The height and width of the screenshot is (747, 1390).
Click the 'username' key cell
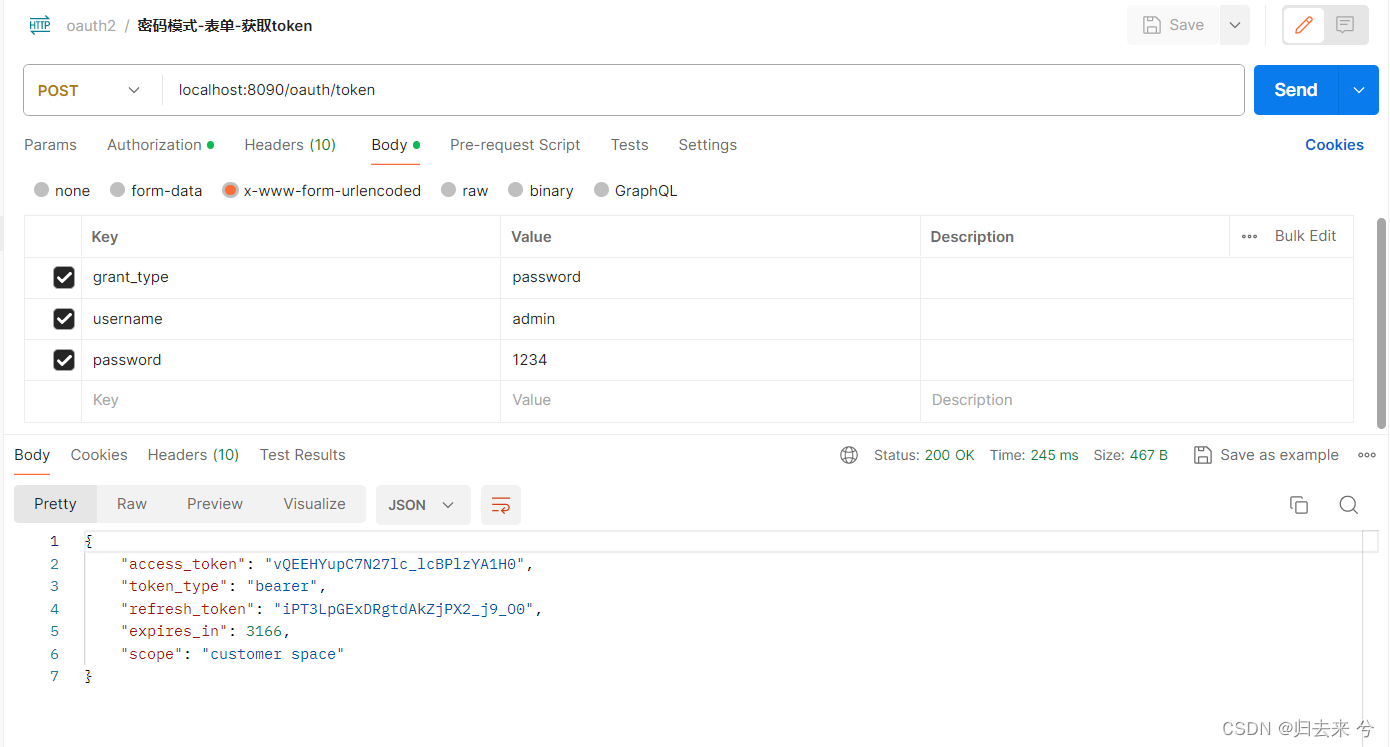tap(291, 319)
